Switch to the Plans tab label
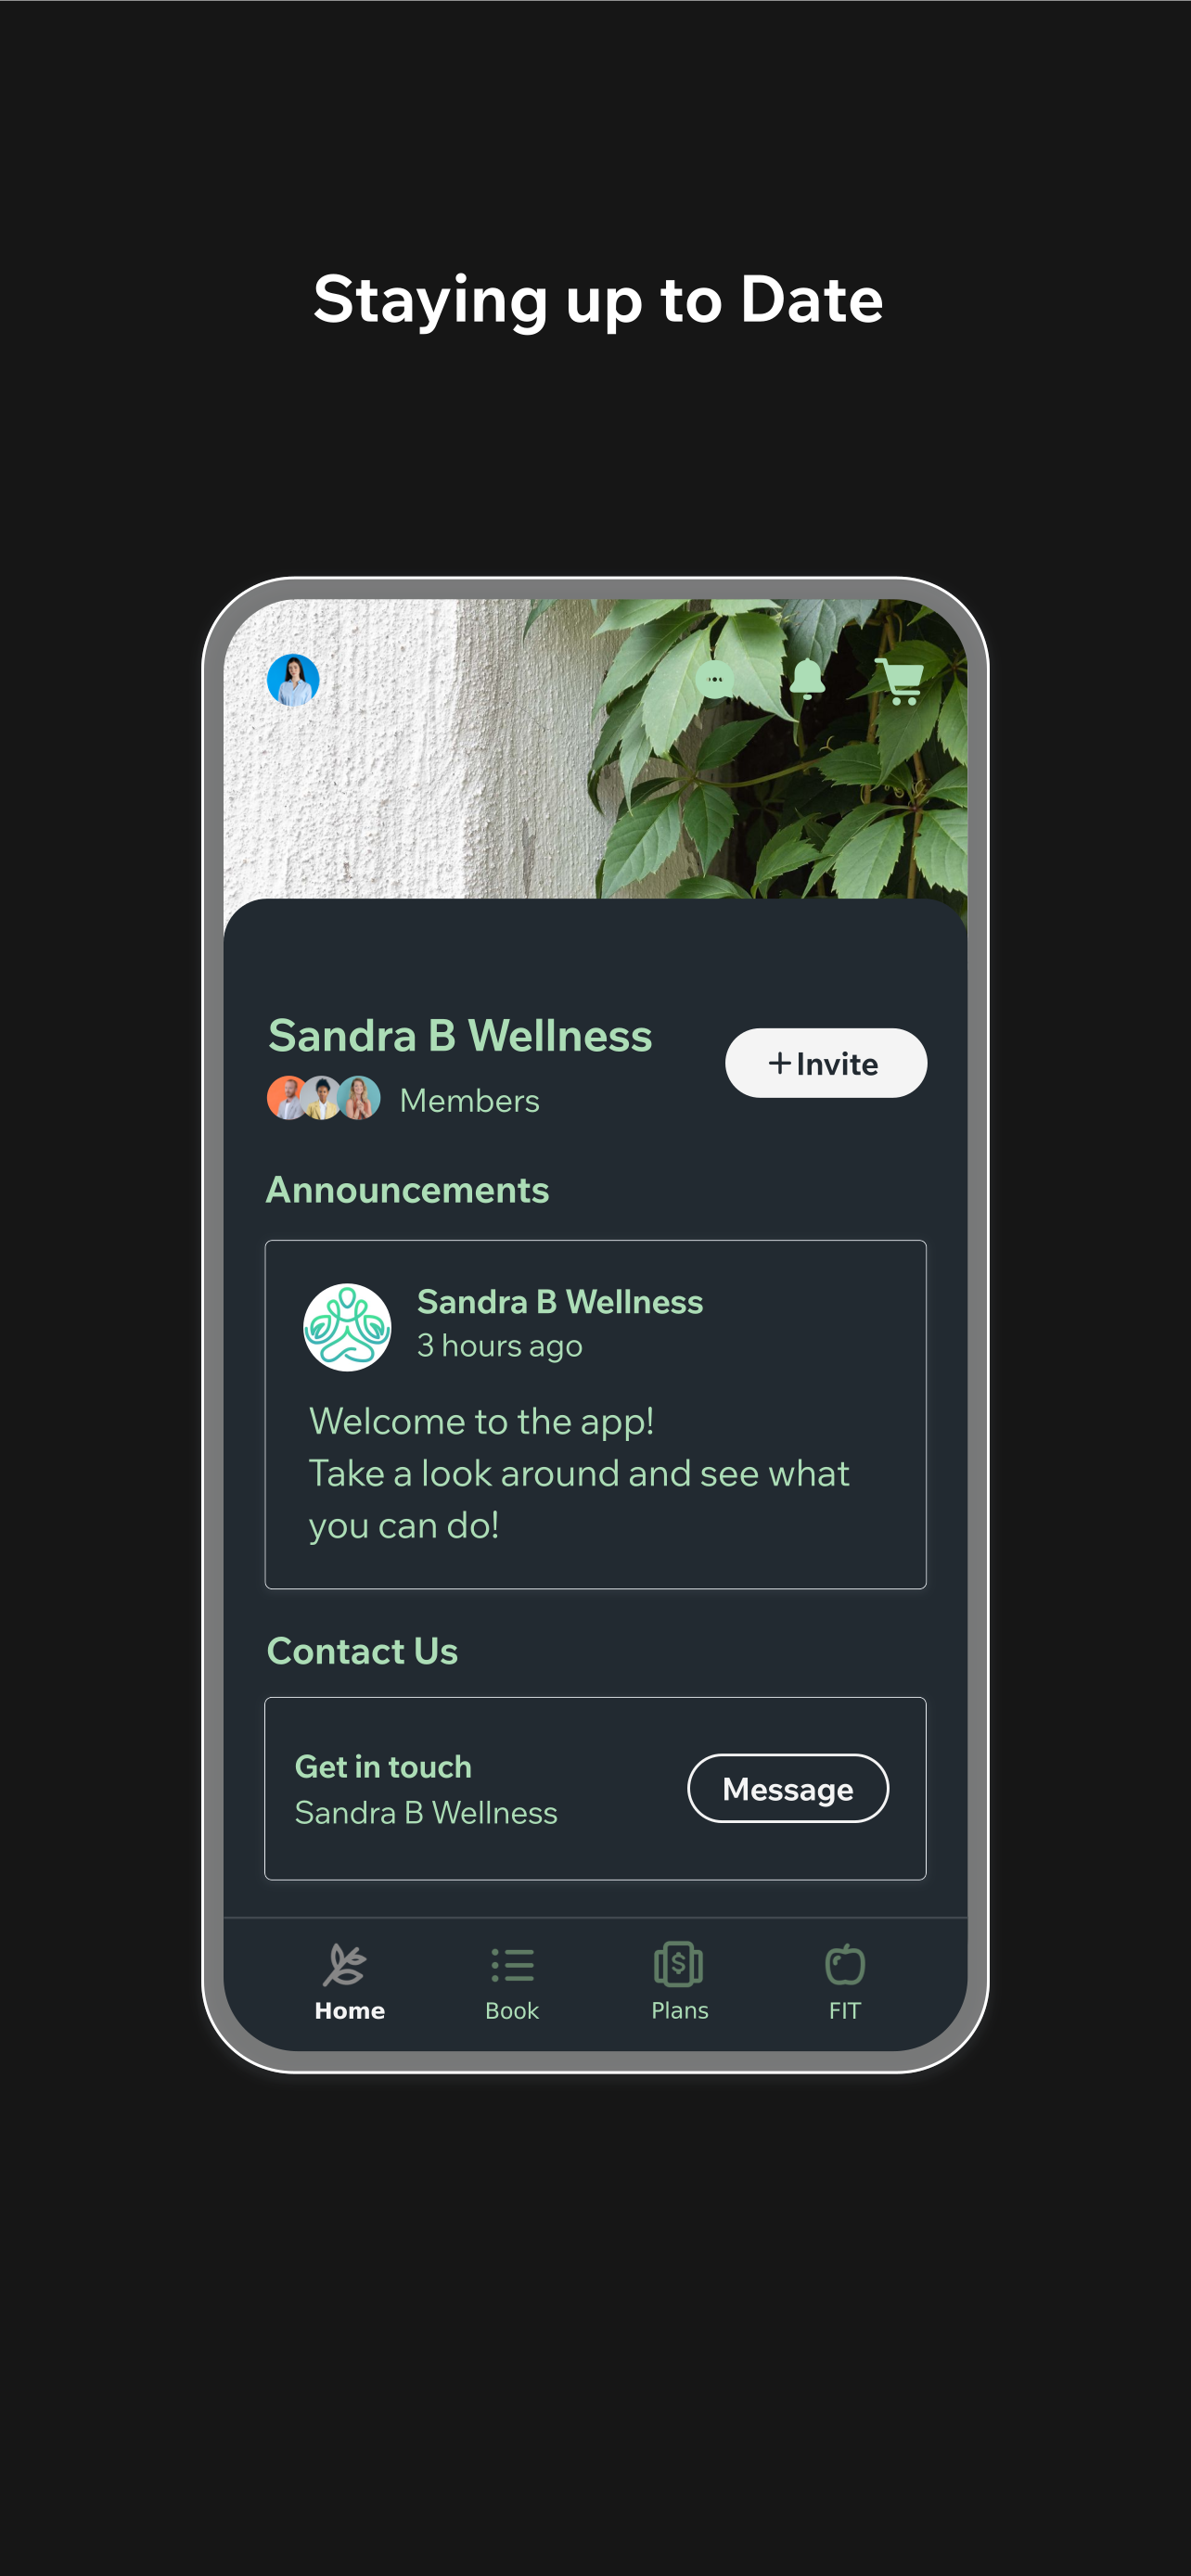1191x2576 pixels. click(x=680, y=2010)
